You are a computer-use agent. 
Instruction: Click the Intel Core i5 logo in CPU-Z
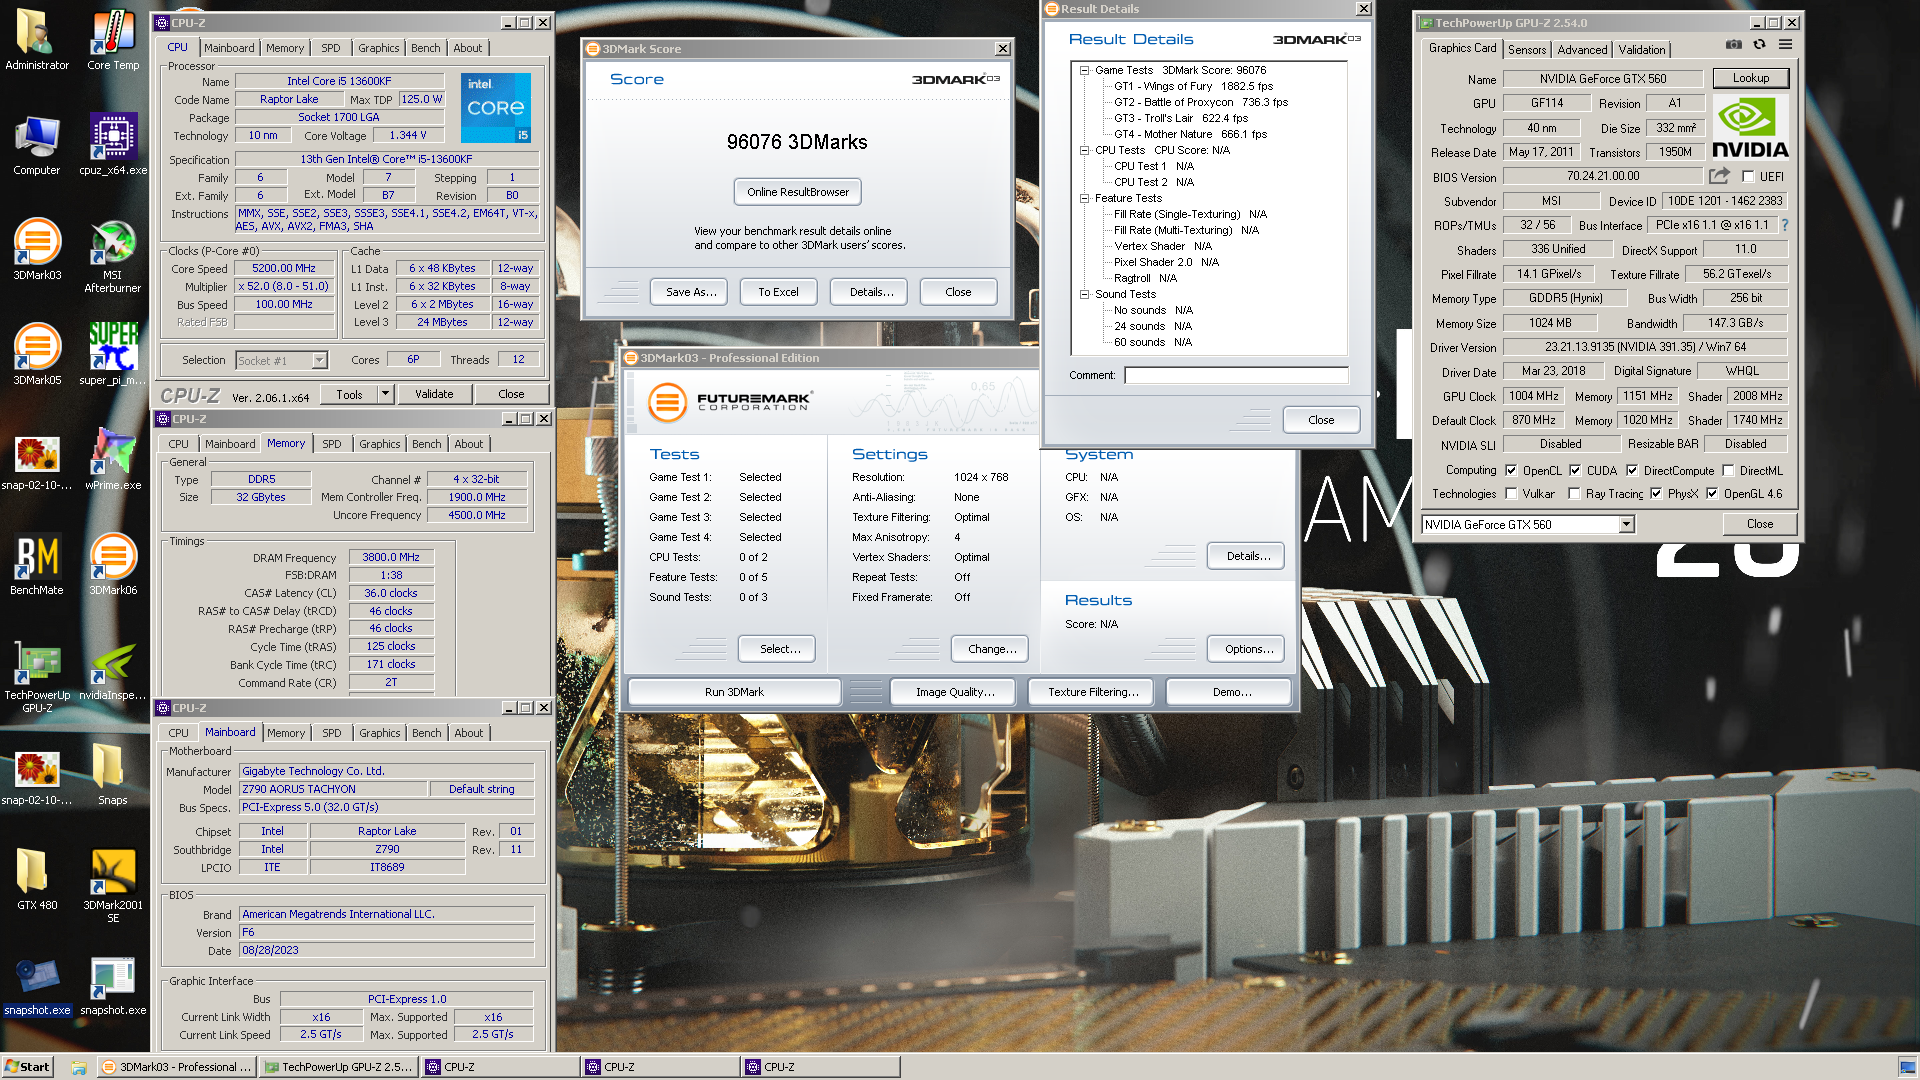[496, 107]
